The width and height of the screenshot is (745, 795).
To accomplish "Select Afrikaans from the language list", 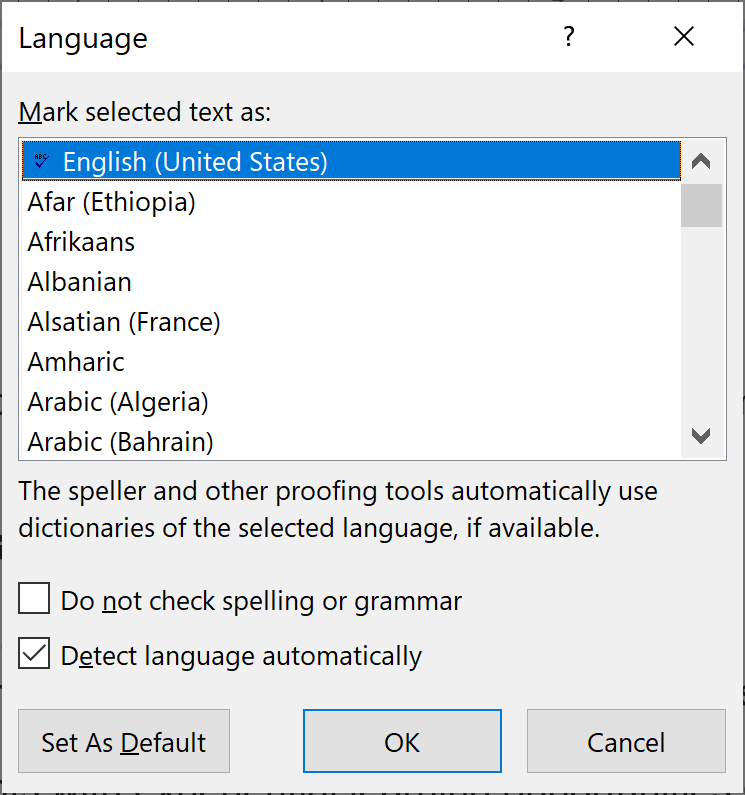I will click(82, 242).
